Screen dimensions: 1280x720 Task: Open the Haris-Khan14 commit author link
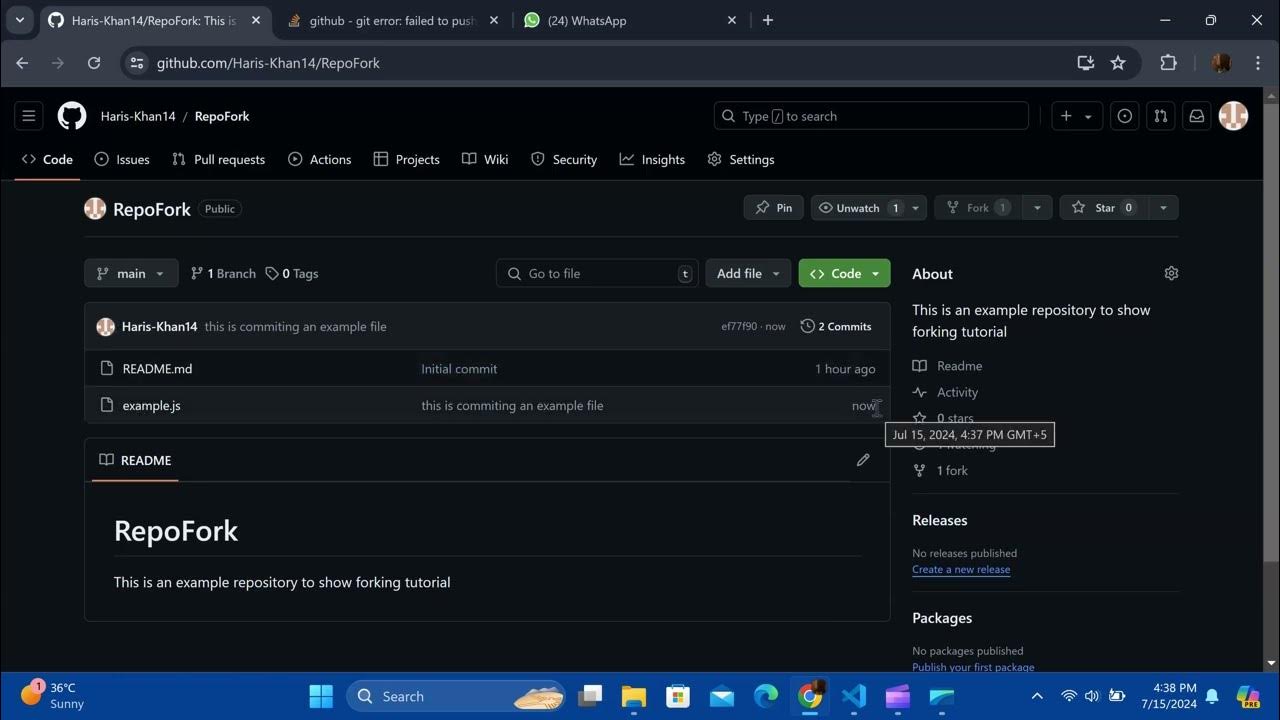[x=159, y=326]
